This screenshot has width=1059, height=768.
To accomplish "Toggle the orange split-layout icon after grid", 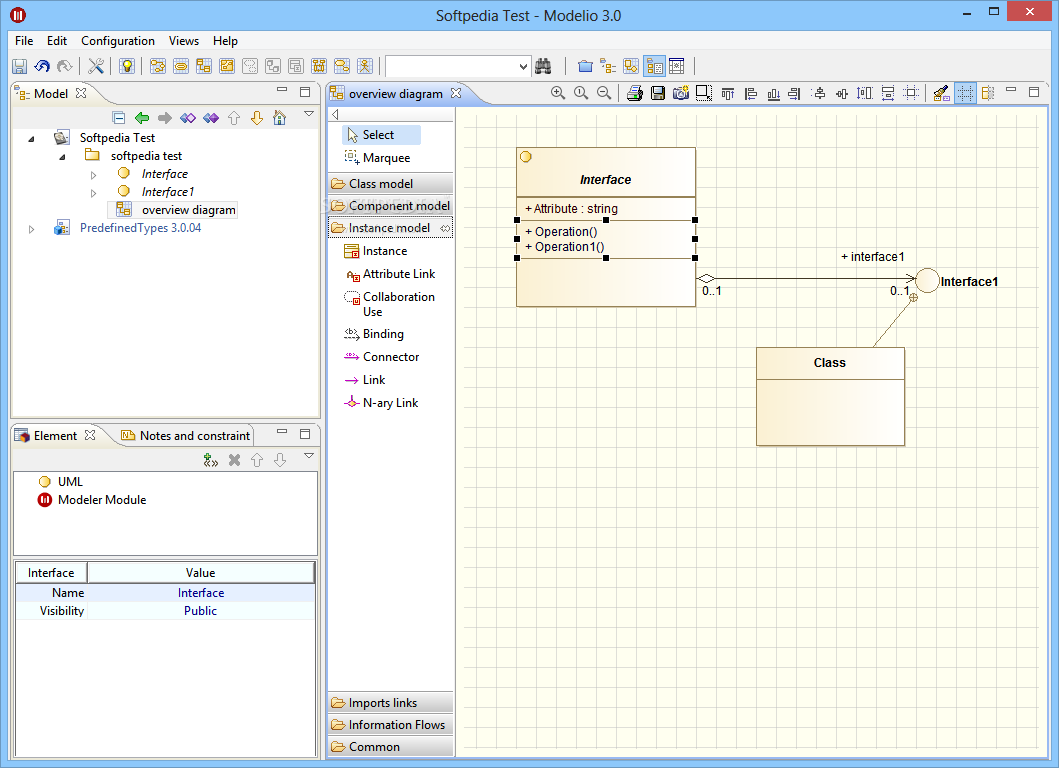I will [988, 93].
